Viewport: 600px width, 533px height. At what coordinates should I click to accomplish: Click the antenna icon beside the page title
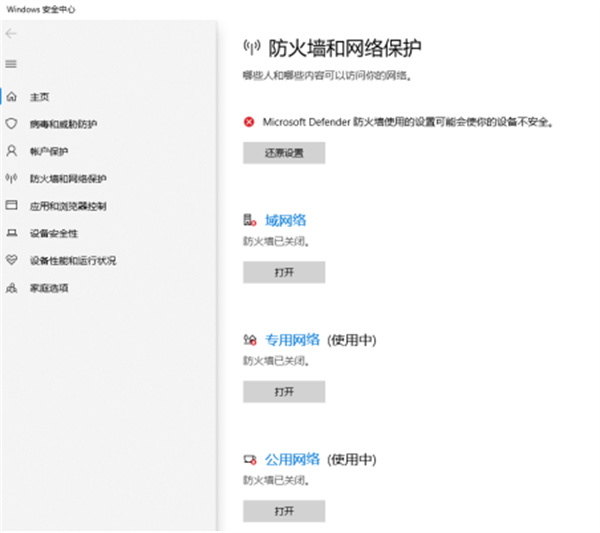(252, 48)
